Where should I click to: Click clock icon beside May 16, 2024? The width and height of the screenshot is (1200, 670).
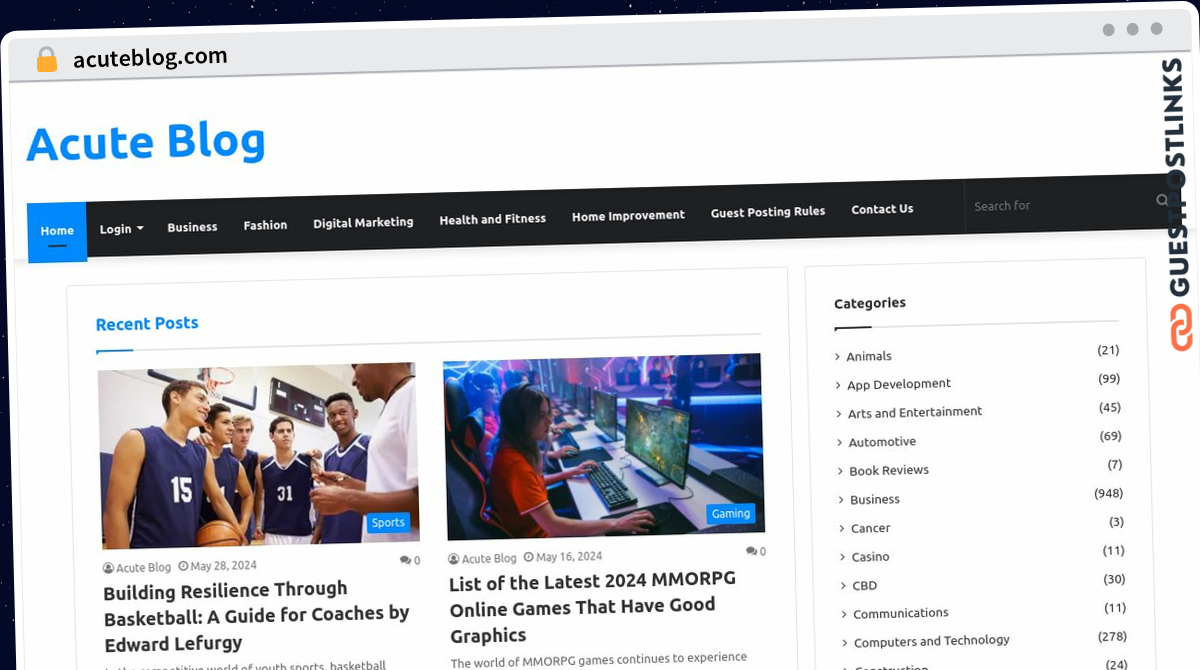pyautogui.click(x=528, y=557)
